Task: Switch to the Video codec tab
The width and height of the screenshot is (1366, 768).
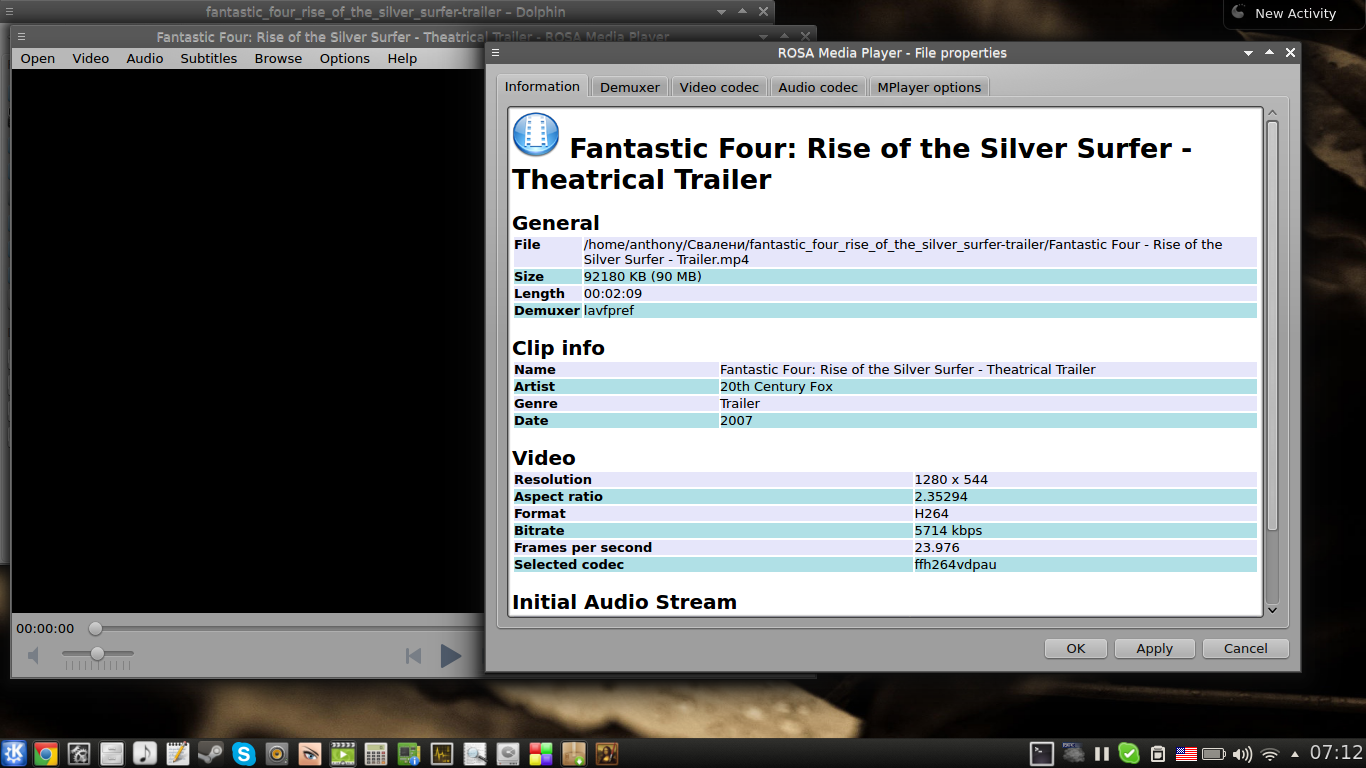Action: tap(719, 87)
